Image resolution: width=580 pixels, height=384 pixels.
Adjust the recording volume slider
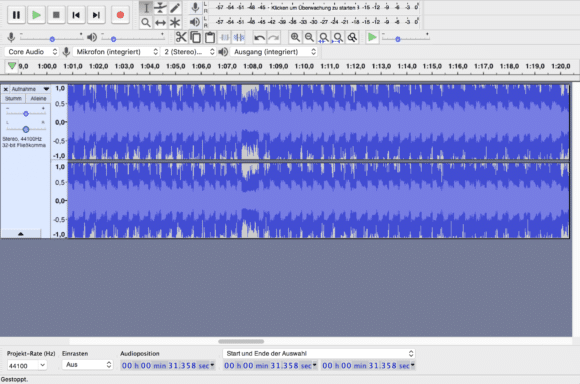pos(52,38)
